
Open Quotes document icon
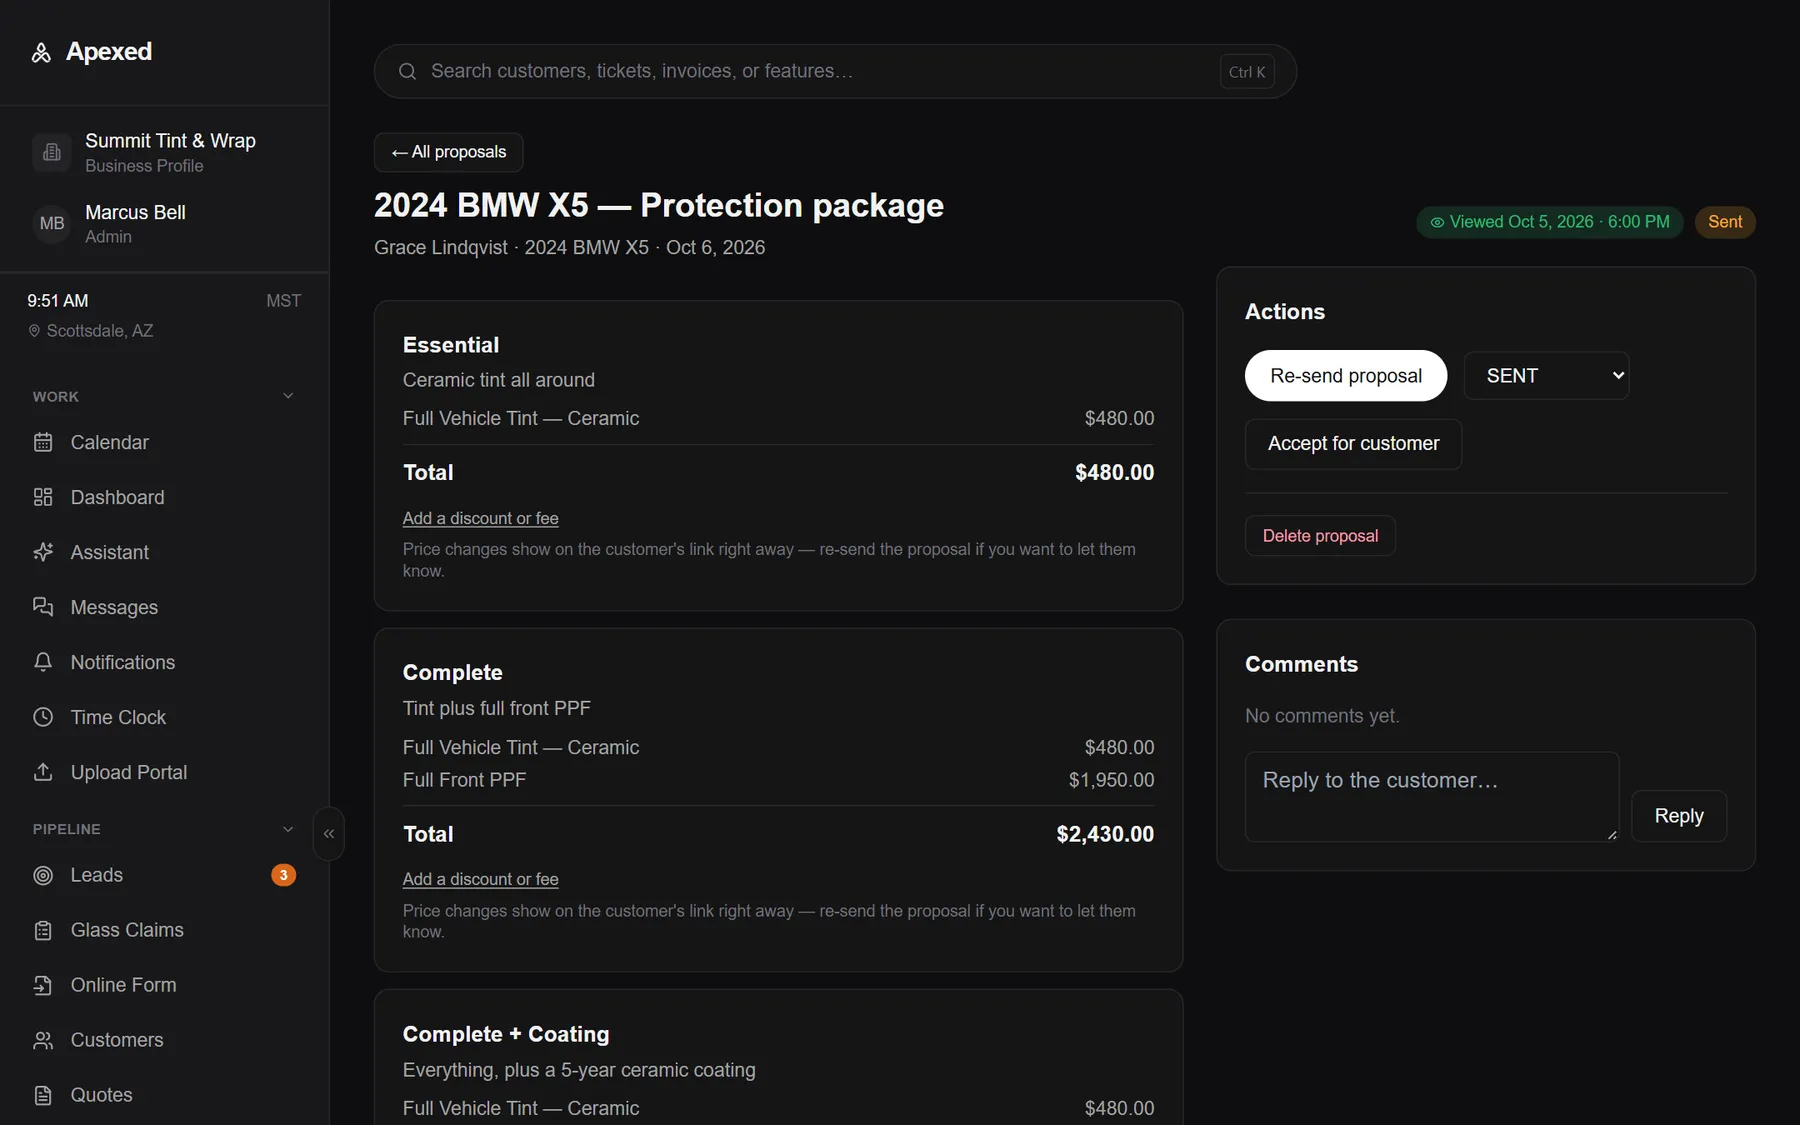tap(43, 1095)
